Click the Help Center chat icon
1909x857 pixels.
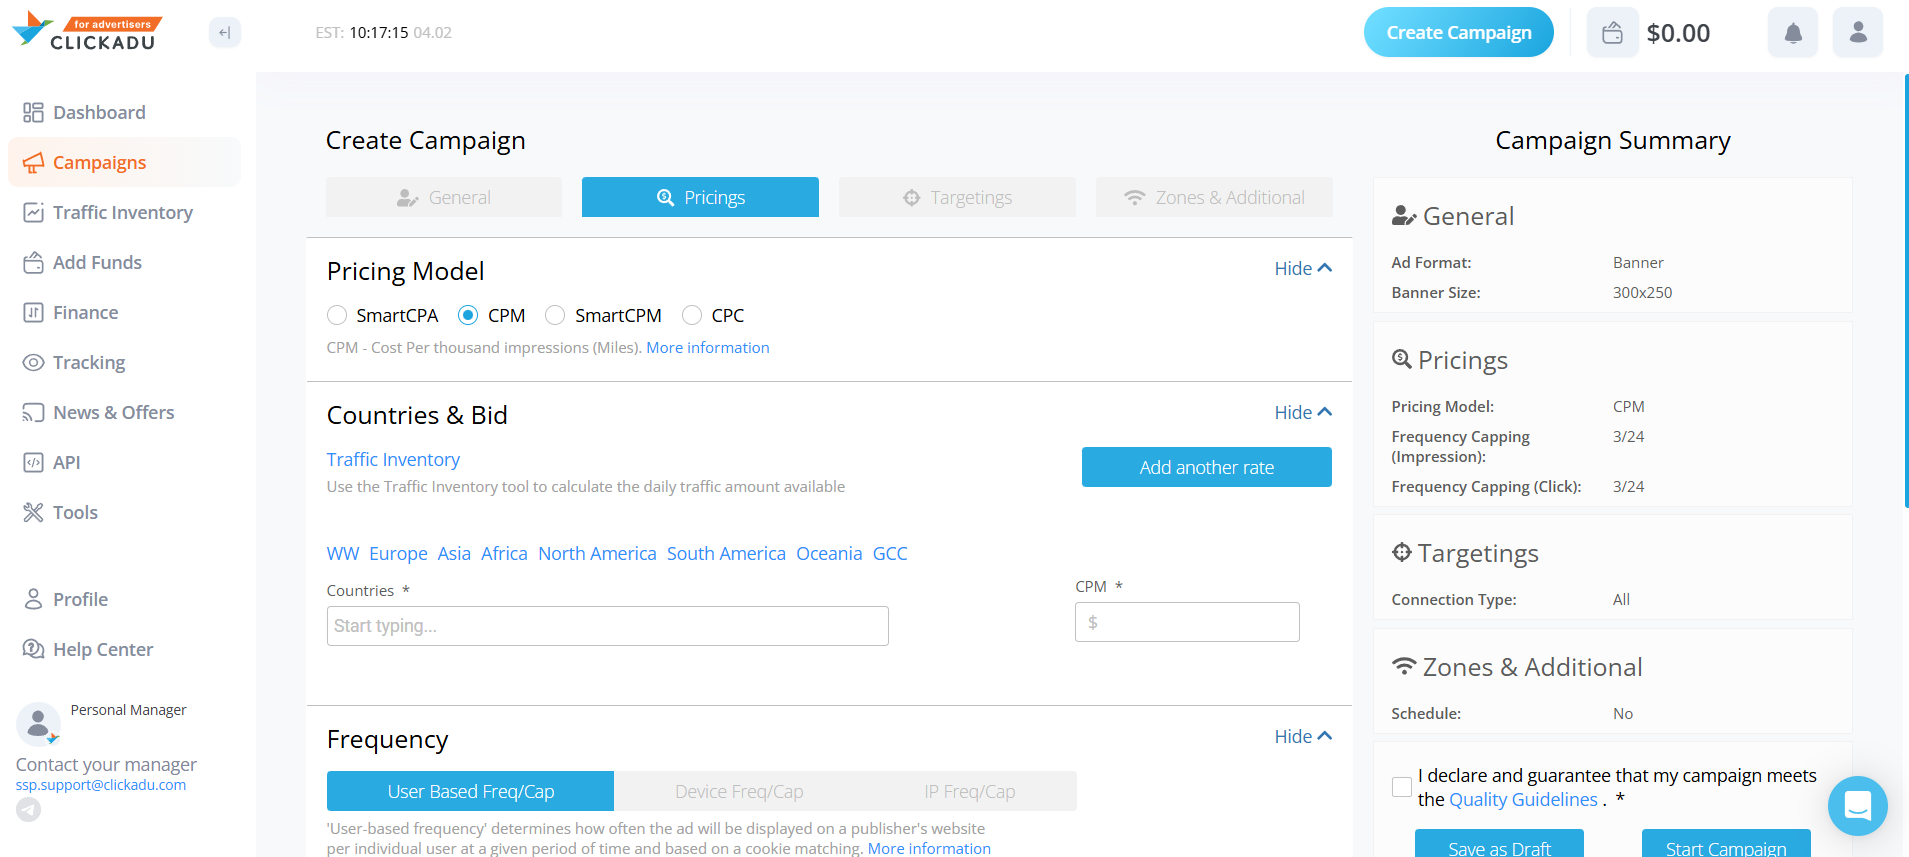pos(33,649)
